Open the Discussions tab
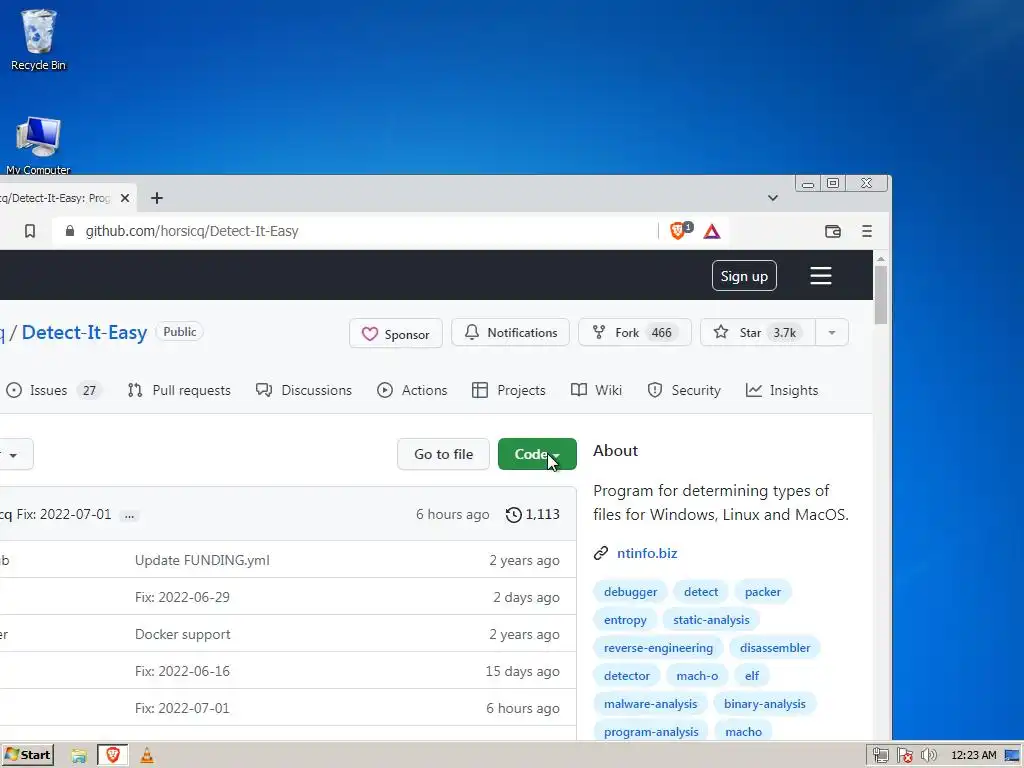This screenshot has height=768, width=1024. (304, 391)
